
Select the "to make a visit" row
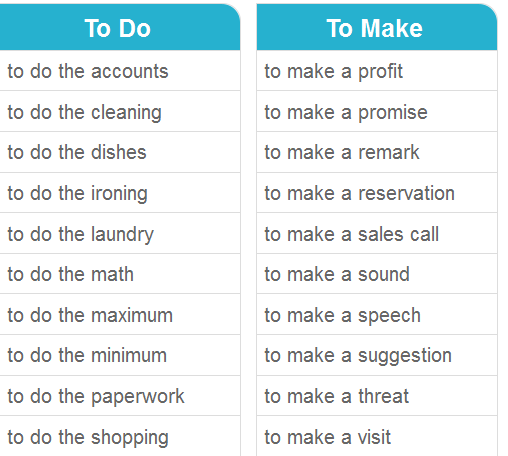click(377, 436)
